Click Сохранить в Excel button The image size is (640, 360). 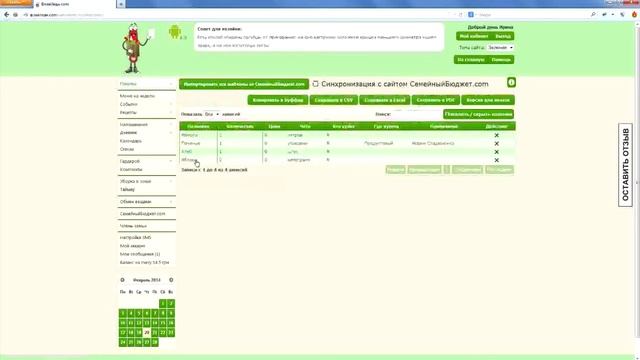[x=384, y=100]
